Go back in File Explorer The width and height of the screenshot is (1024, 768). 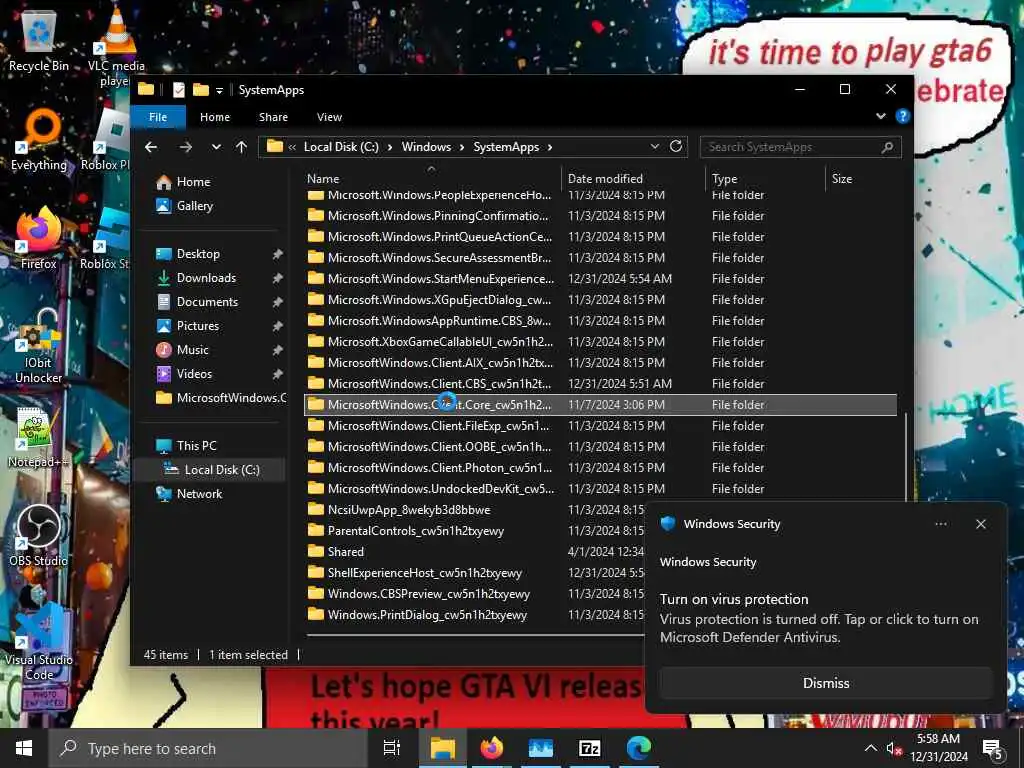(x=151, y=147)
